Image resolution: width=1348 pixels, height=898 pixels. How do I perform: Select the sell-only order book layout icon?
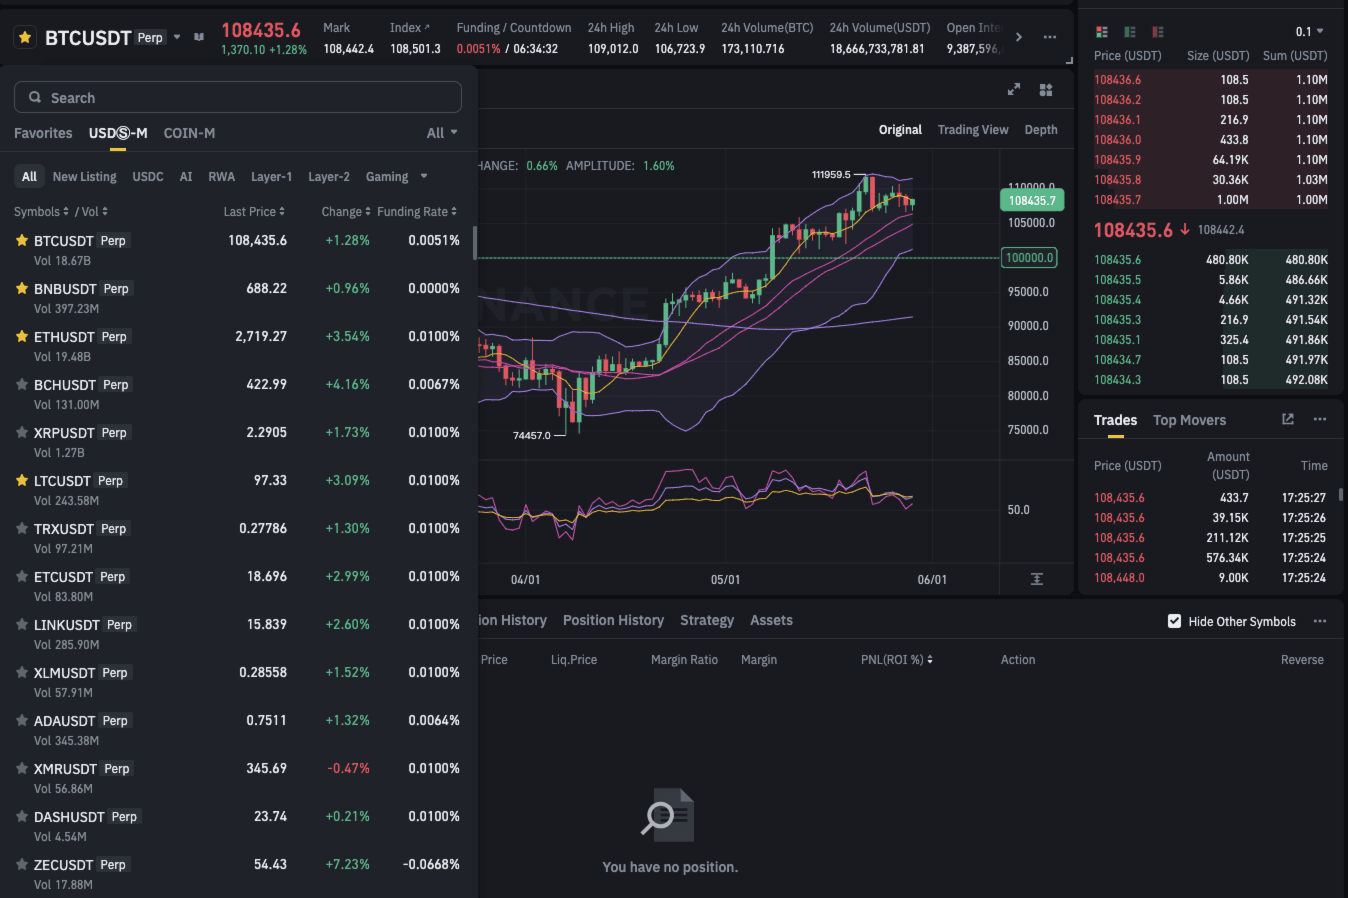1160,31
